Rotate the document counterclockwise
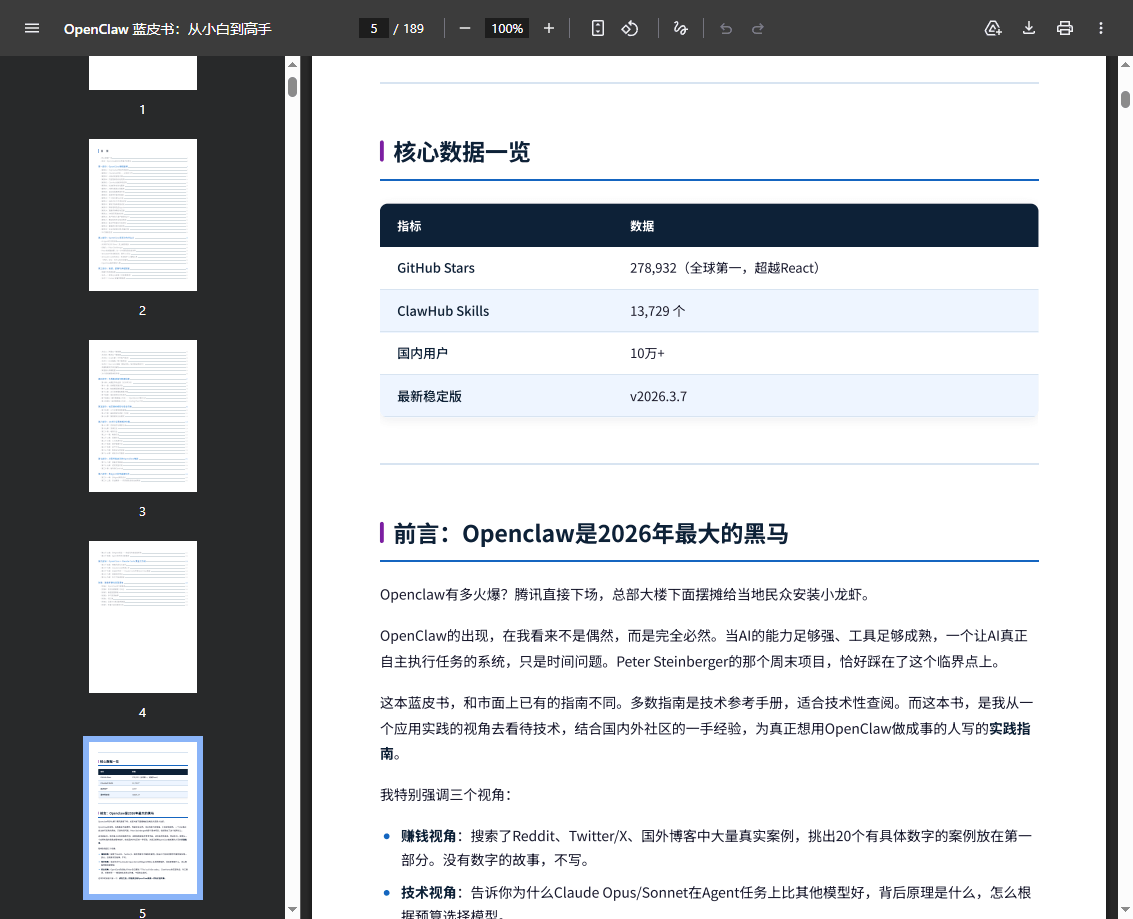The image size is (1133, 919). [x=630, y=28]
